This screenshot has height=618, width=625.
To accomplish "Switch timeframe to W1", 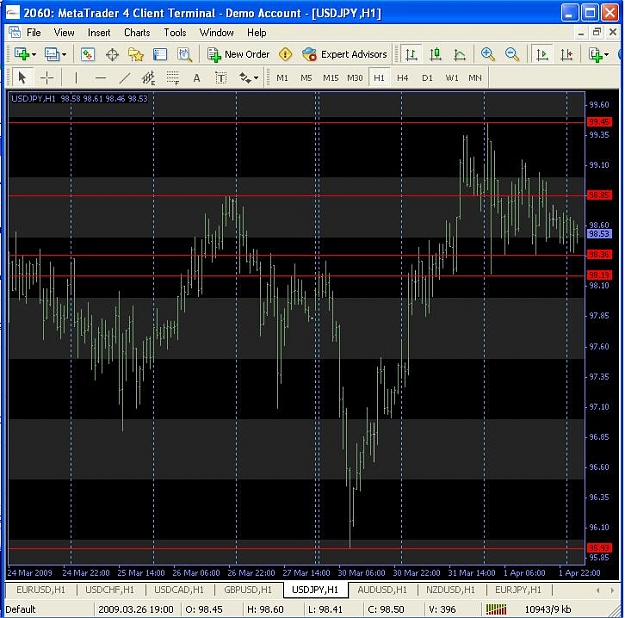I will coord(452,78).
